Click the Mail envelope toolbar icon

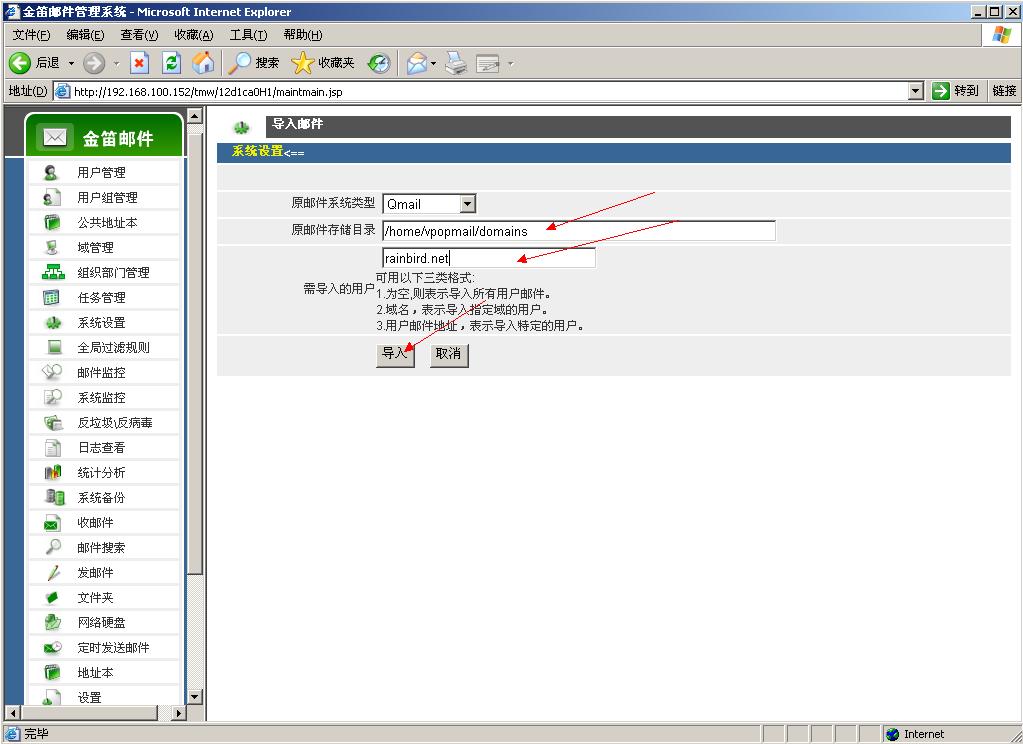coord(416,63)
